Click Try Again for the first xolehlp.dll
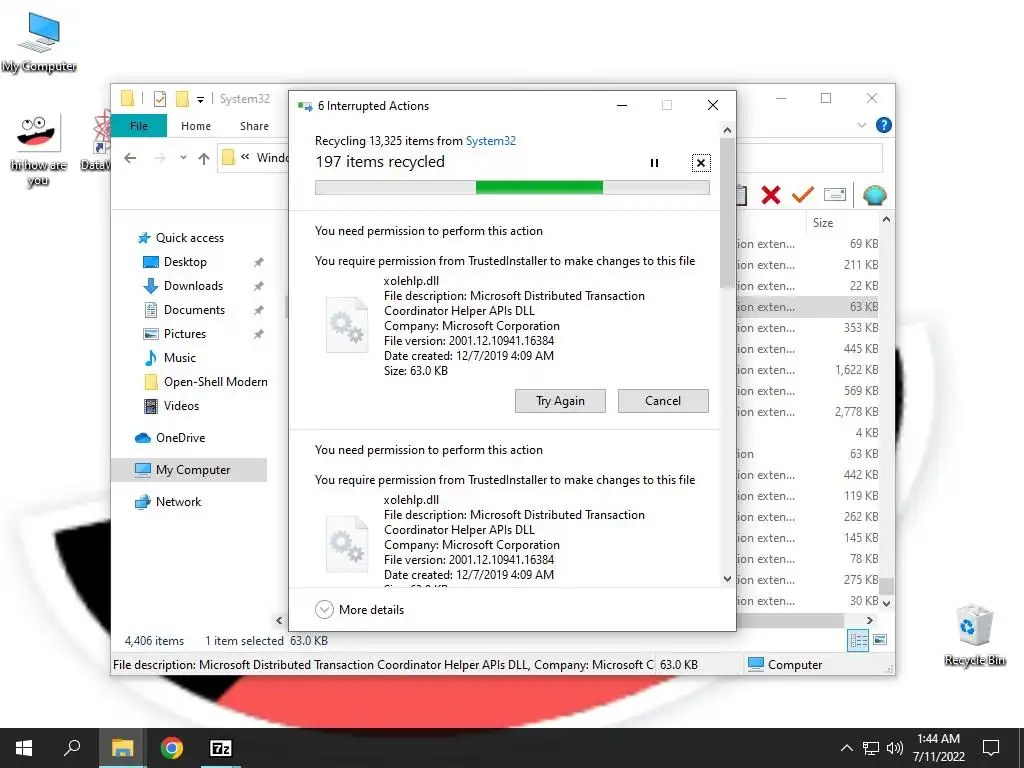The width and height of the screenshot is (1024, 768). coord(560,401)
